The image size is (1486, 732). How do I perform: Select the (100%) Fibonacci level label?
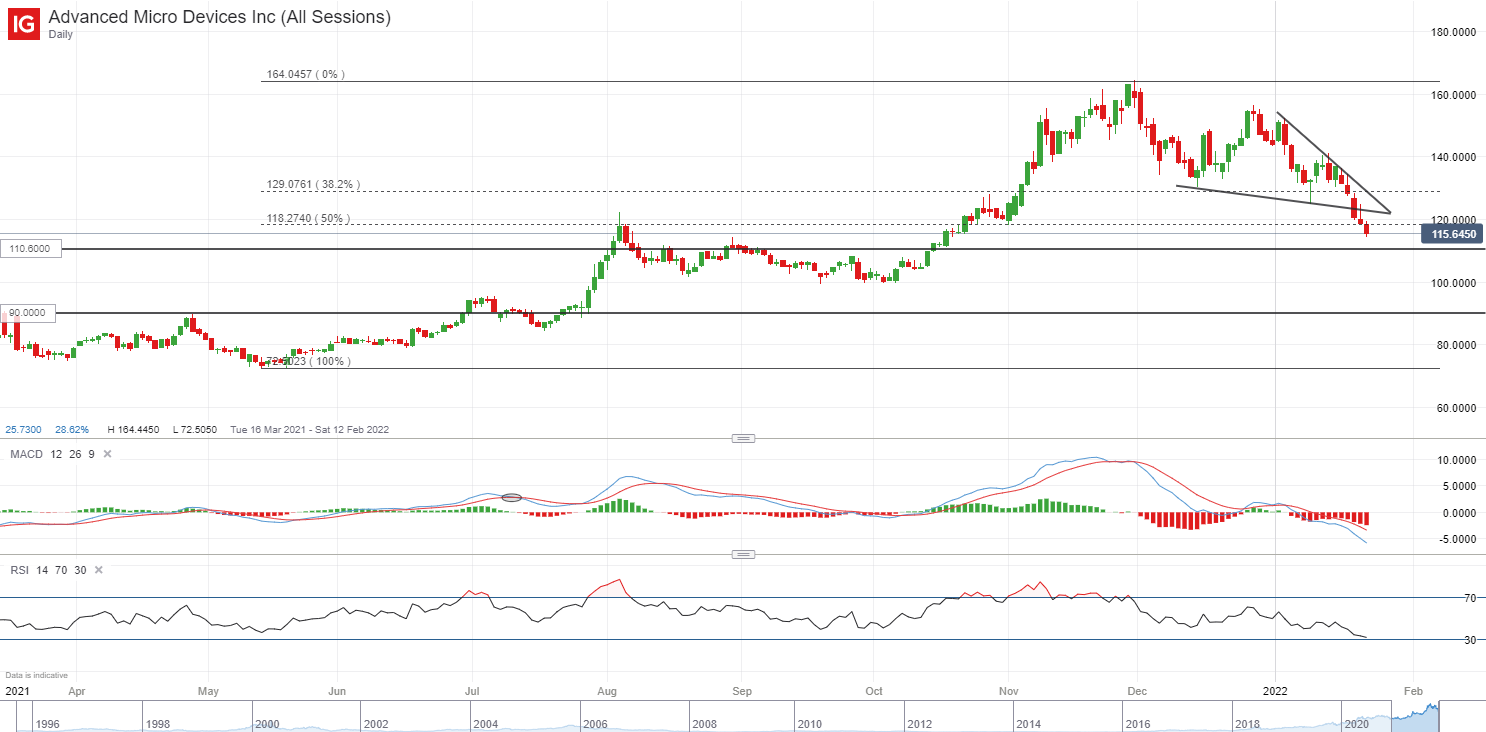point(308,361)
